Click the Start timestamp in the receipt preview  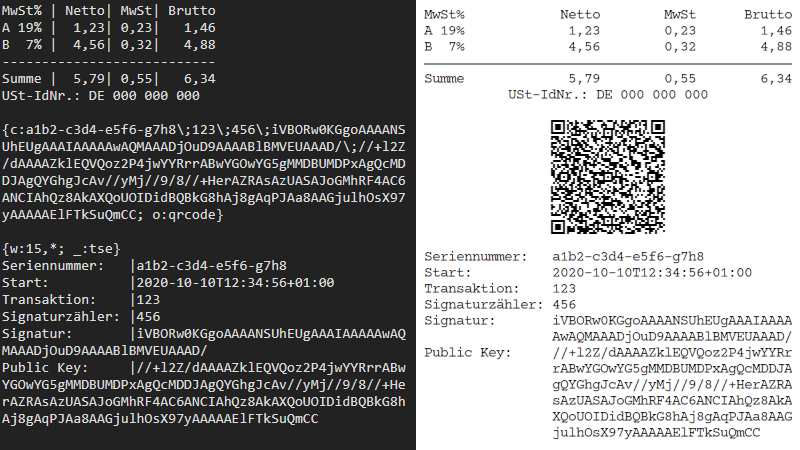[x=652, y=272]
